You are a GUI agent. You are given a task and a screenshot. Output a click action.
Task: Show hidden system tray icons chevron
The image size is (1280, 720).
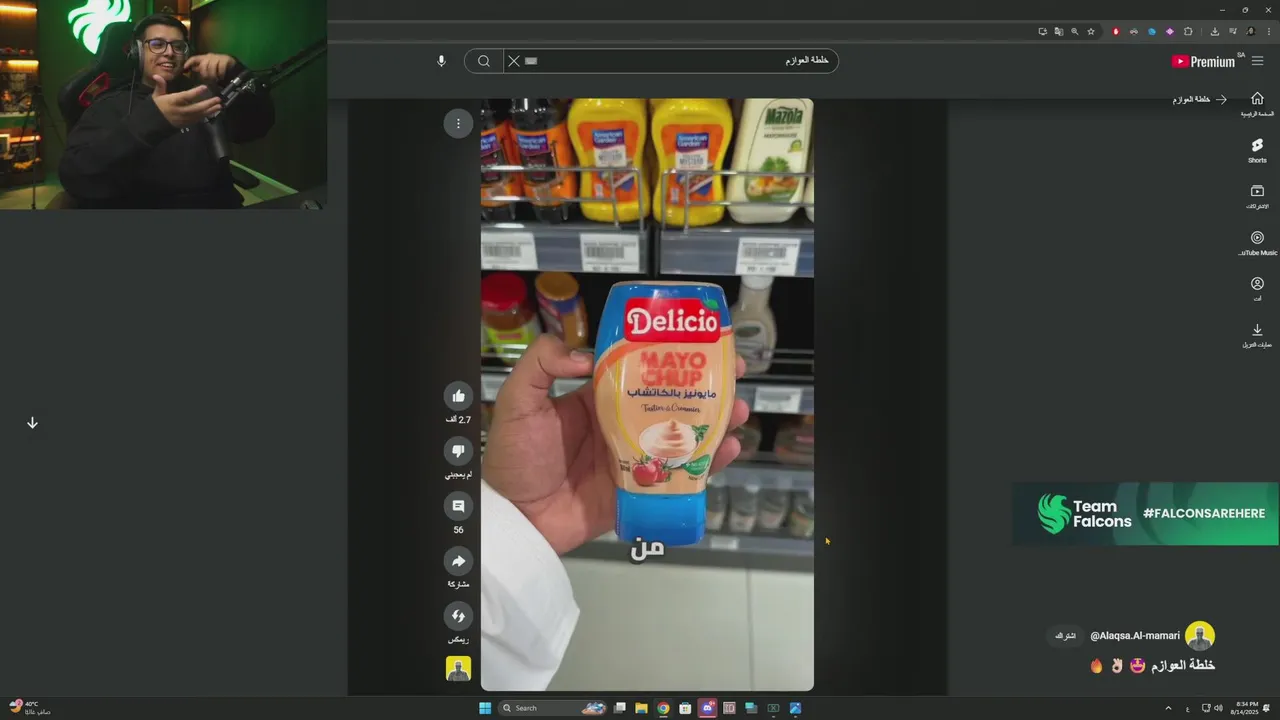[1168, 708]
